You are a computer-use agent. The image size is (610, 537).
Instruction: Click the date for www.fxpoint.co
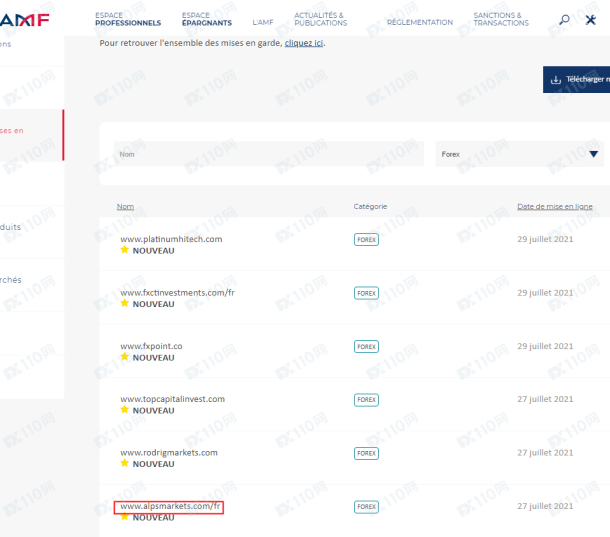pyautogui.click(x=545, y=346)
